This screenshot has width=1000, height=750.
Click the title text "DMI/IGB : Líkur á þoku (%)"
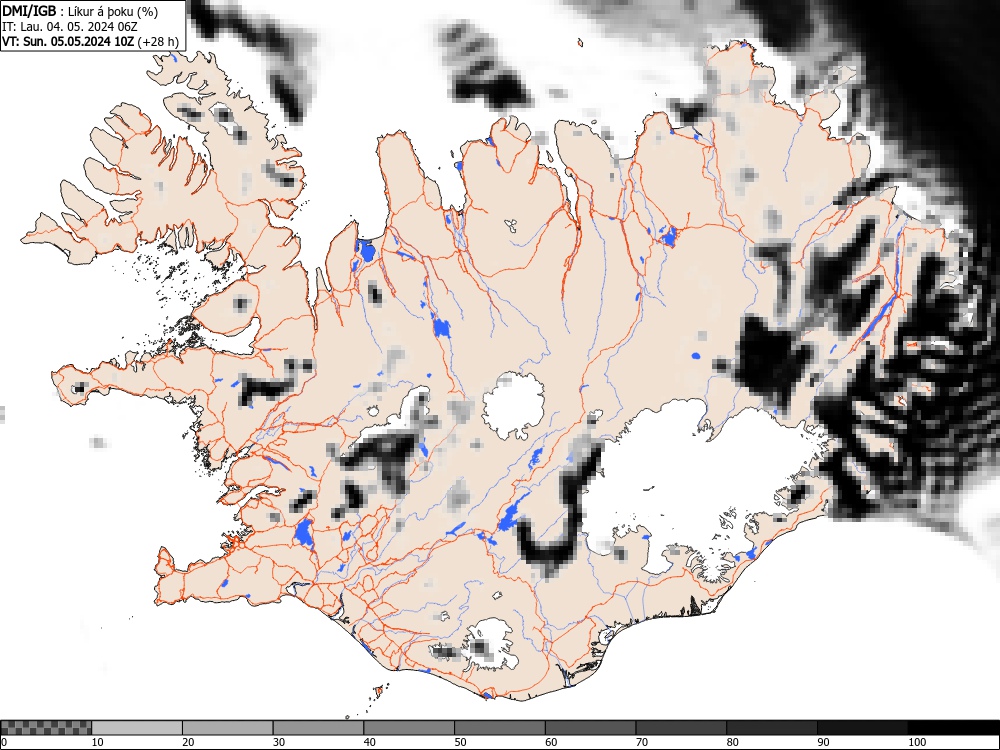(80, 11)
